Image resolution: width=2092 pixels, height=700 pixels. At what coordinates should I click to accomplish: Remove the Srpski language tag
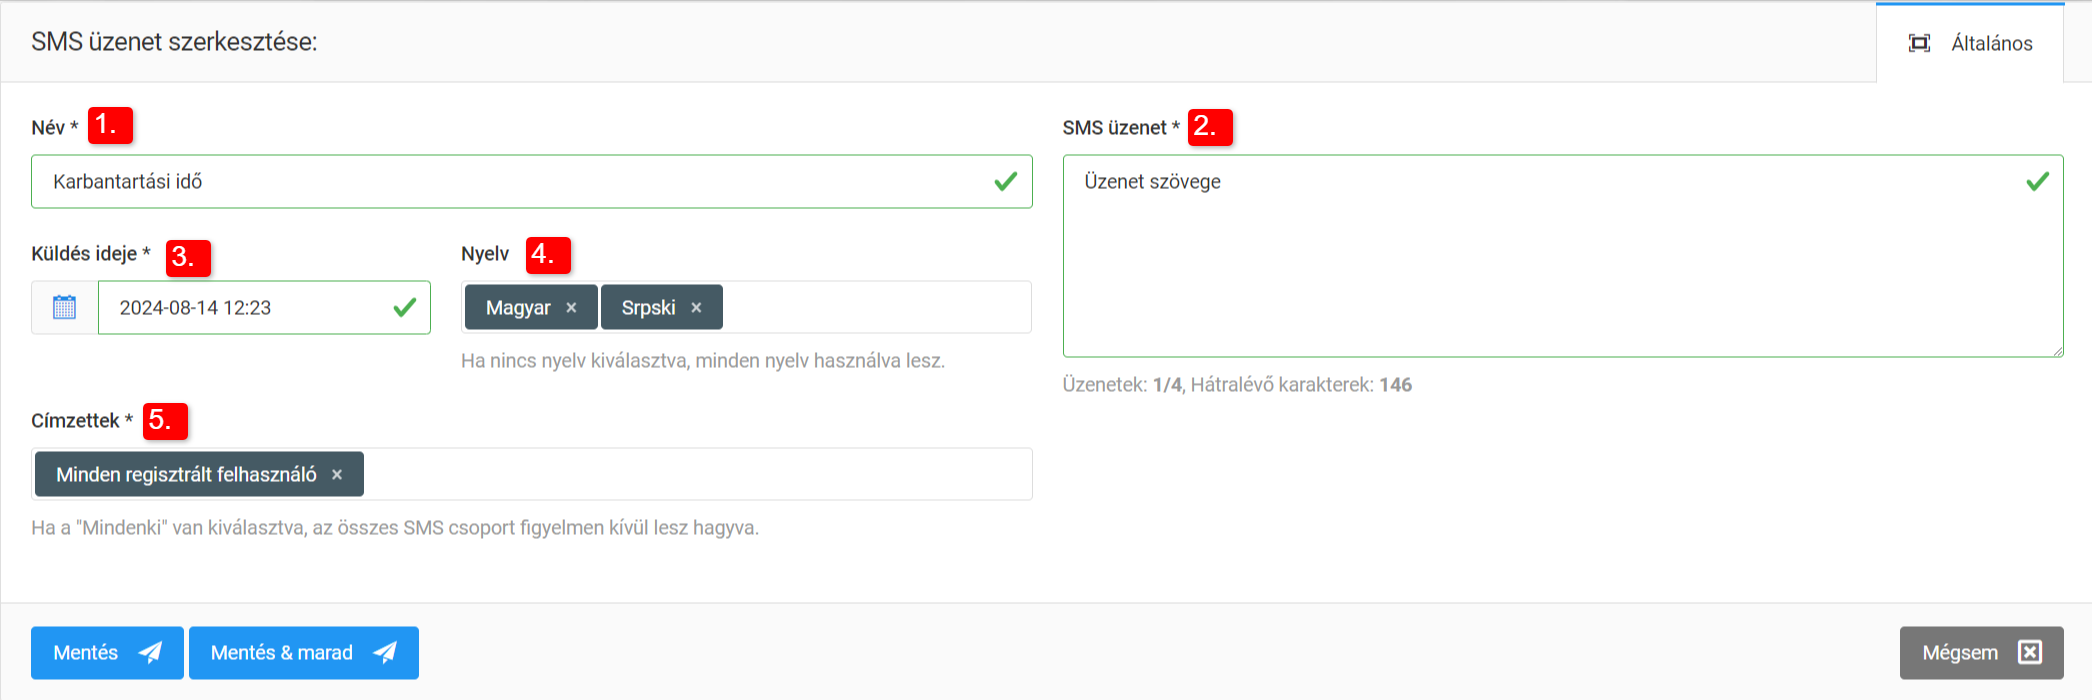(696, 308)
